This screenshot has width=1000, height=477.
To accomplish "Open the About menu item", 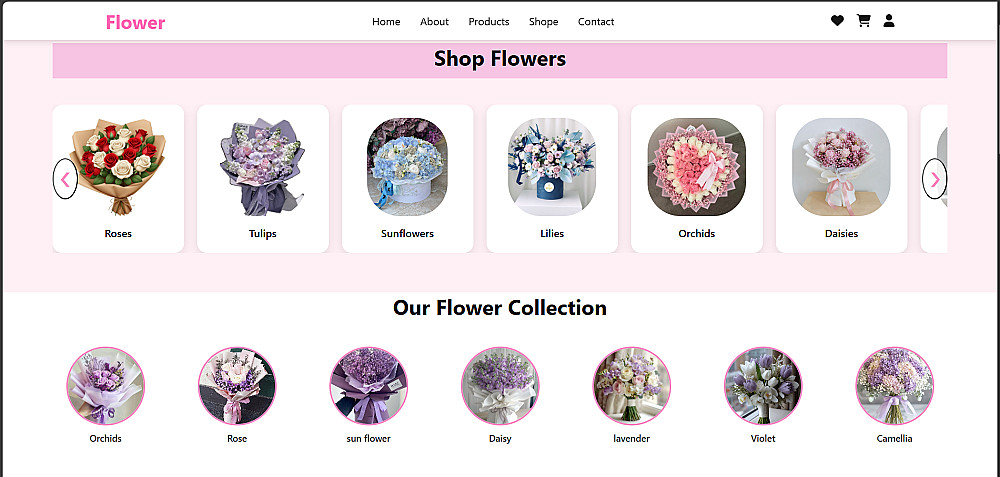I will point(434,22).
